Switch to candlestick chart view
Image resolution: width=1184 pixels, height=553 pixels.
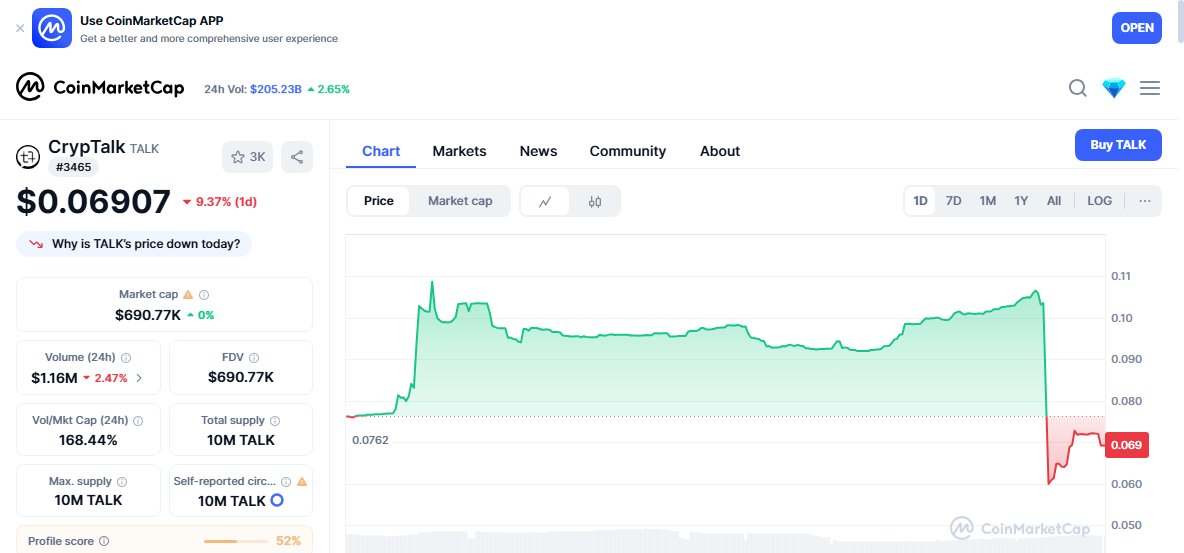595,201
